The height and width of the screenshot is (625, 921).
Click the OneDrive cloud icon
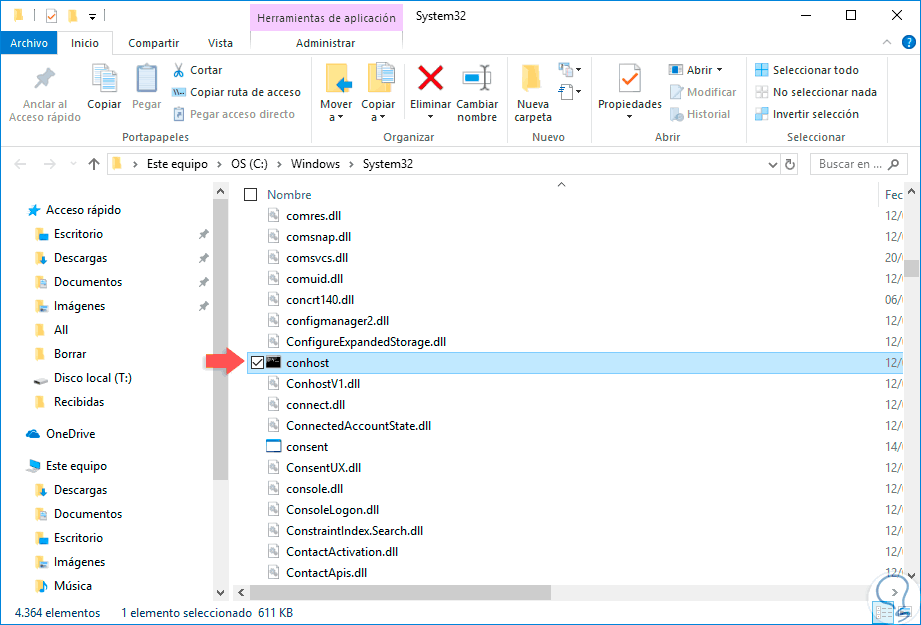33,434
